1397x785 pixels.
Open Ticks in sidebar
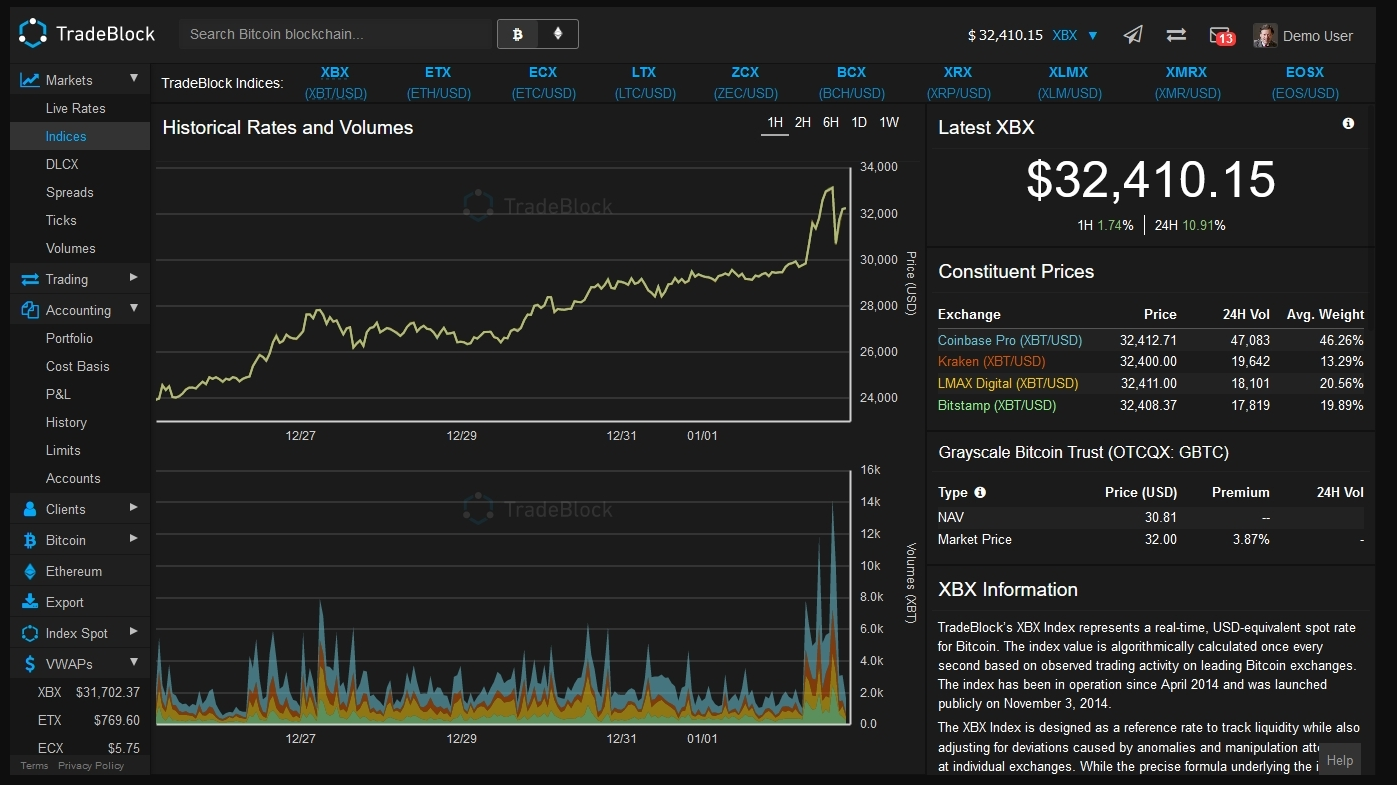pos(61,220)
